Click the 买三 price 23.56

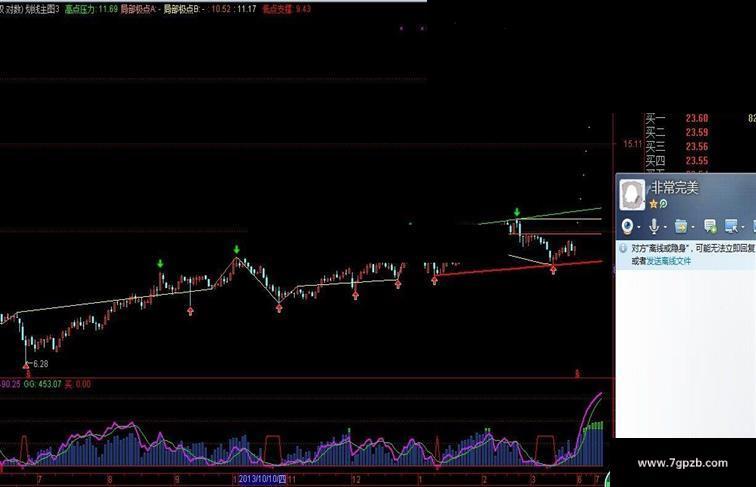[x=697, y=147]
